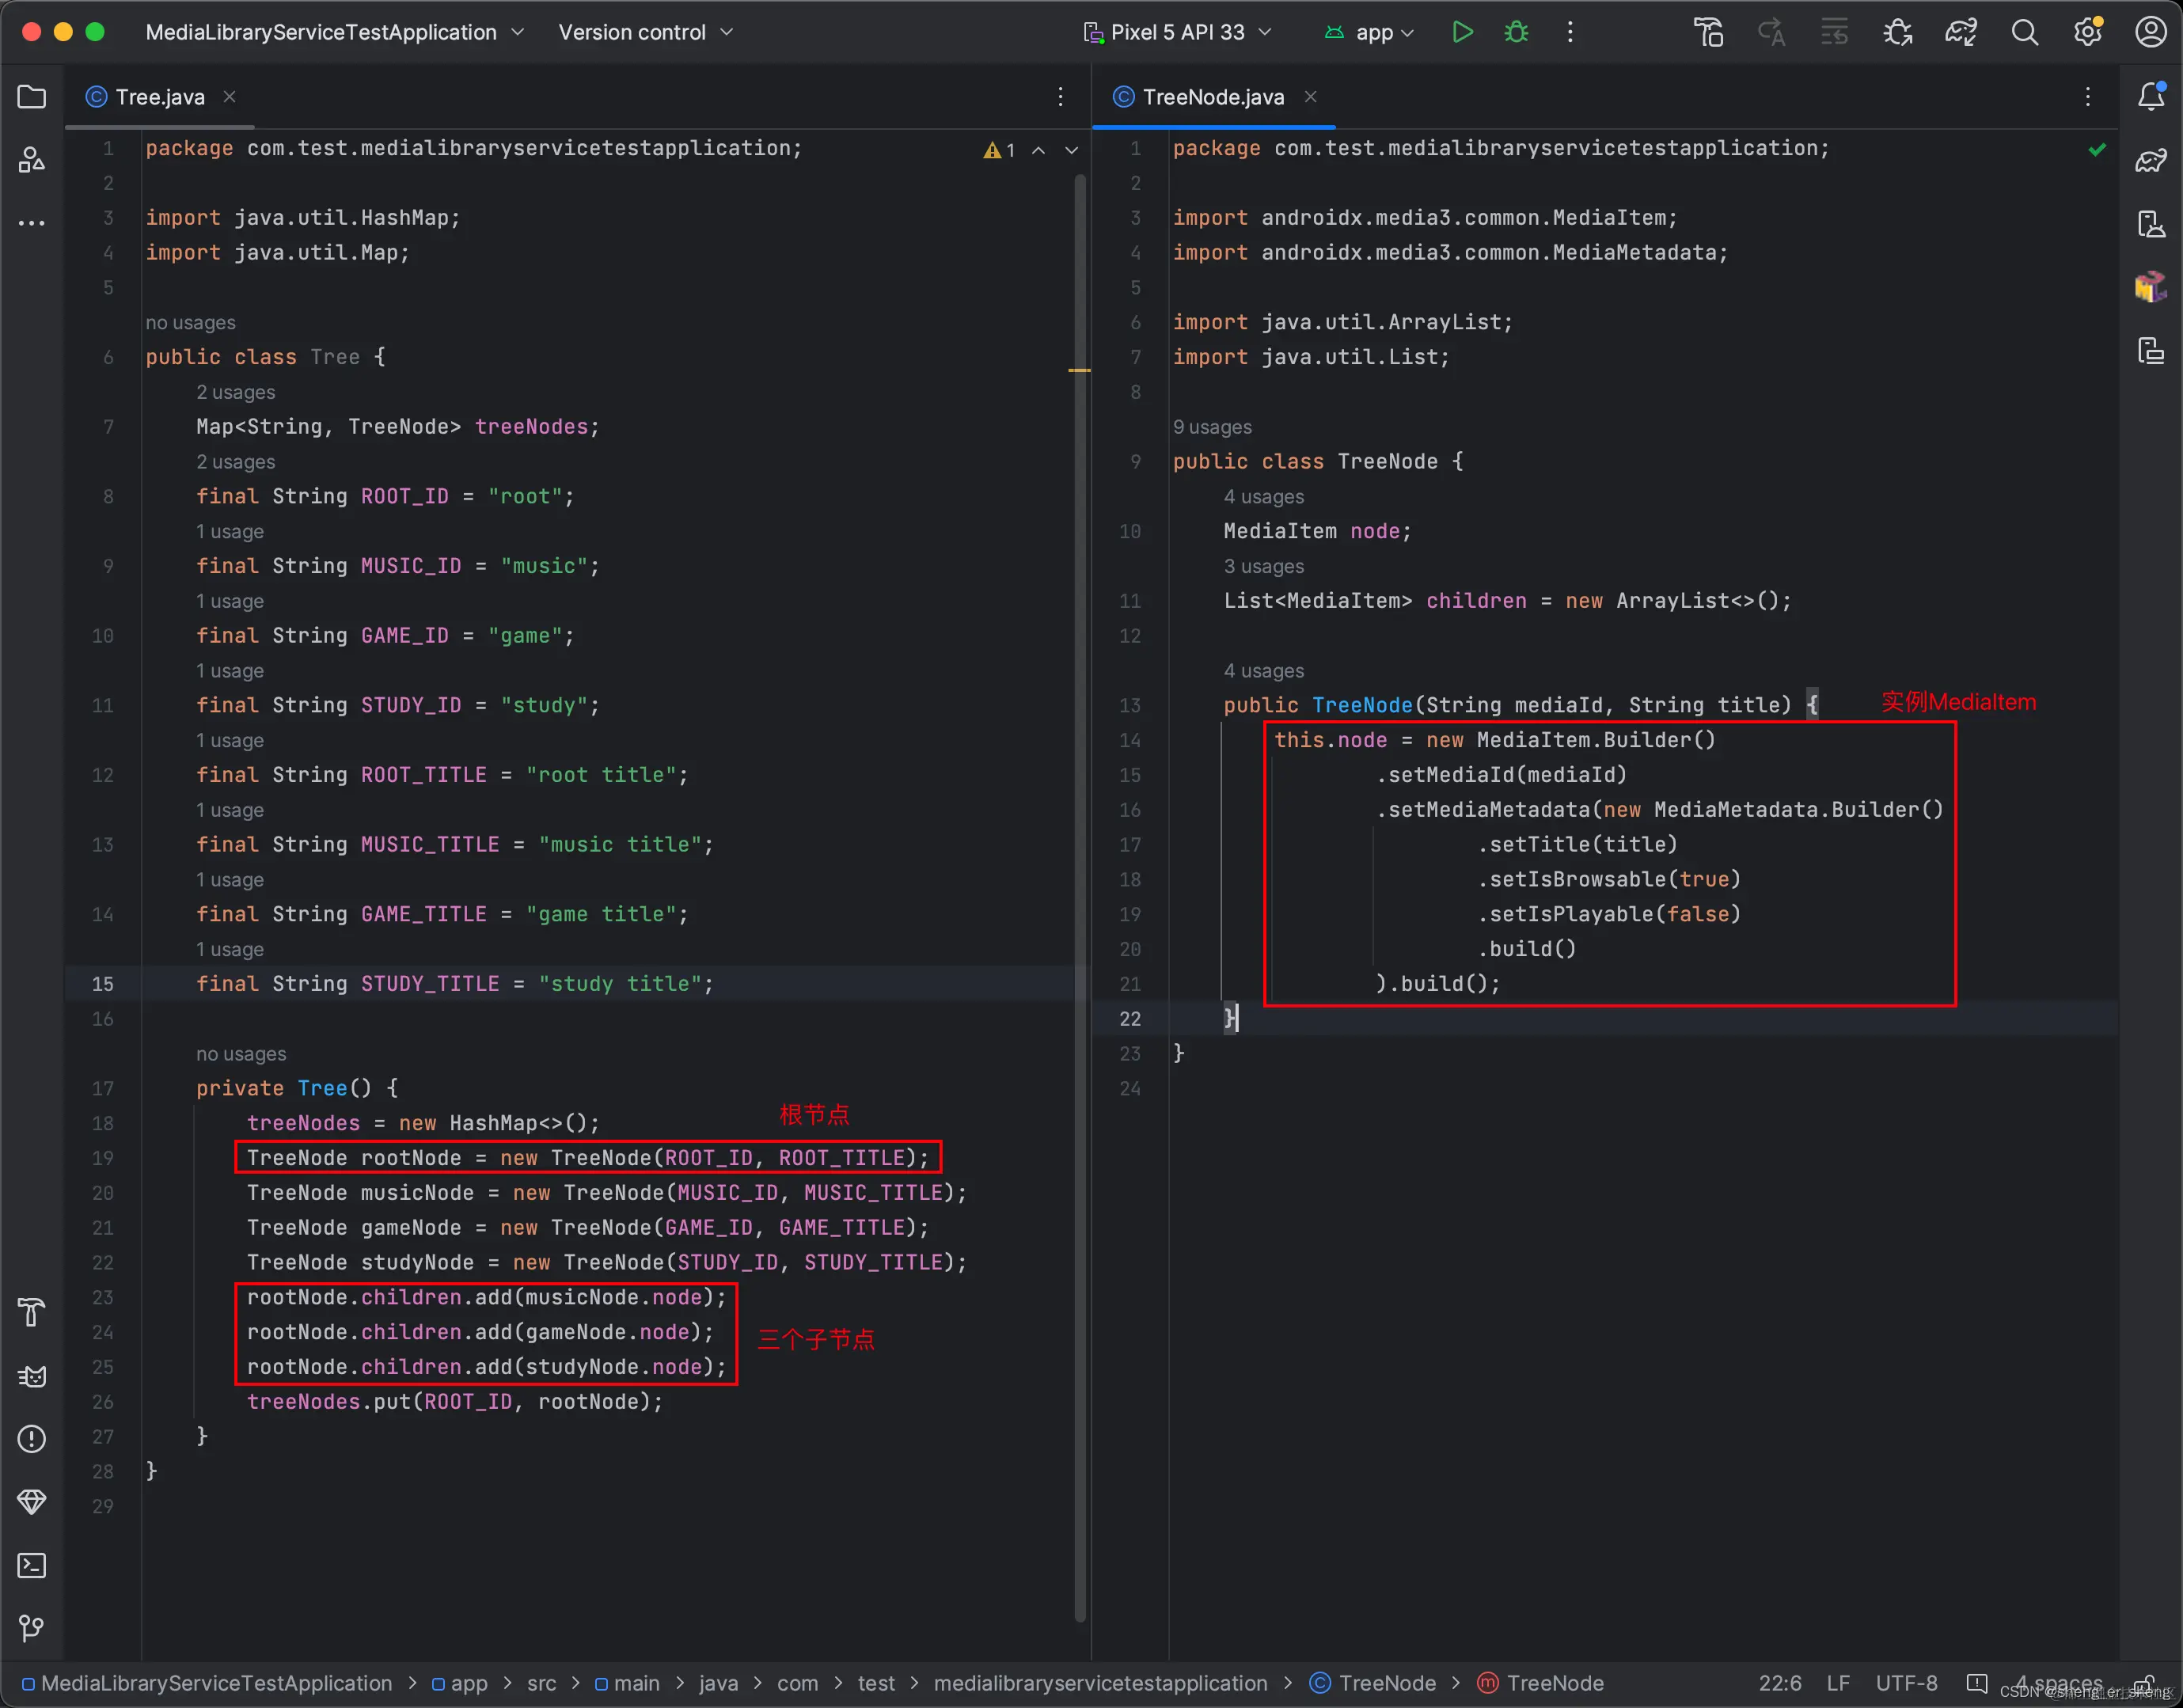Open IDE settings gear icon
Image resolution: width=2183 pixels, height=1708 pixels.
tap(2087, 32)
